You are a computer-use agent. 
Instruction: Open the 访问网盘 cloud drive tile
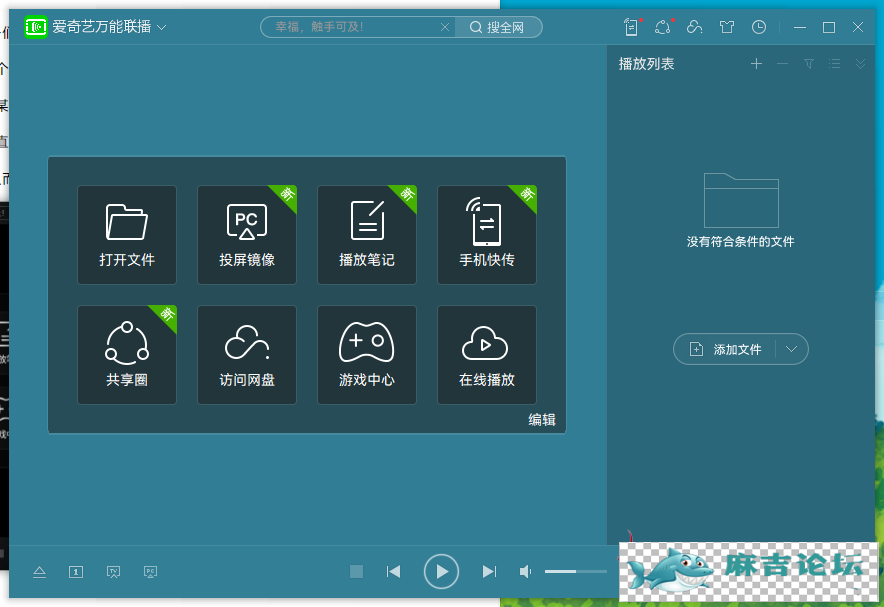(x=247, y=355)
